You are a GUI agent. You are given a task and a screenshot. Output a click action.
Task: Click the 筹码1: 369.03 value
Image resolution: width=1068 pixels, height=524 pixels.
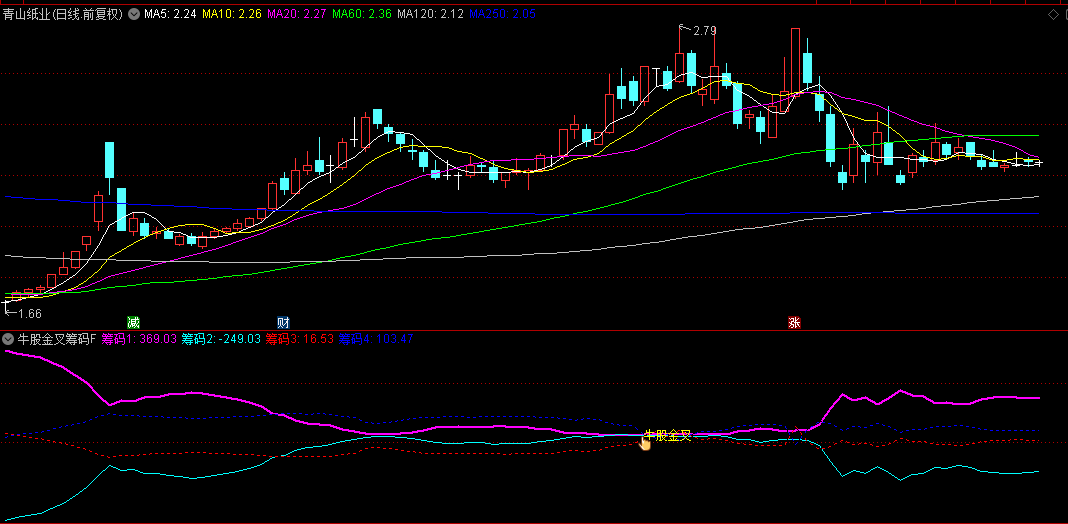tap(139, 339)
